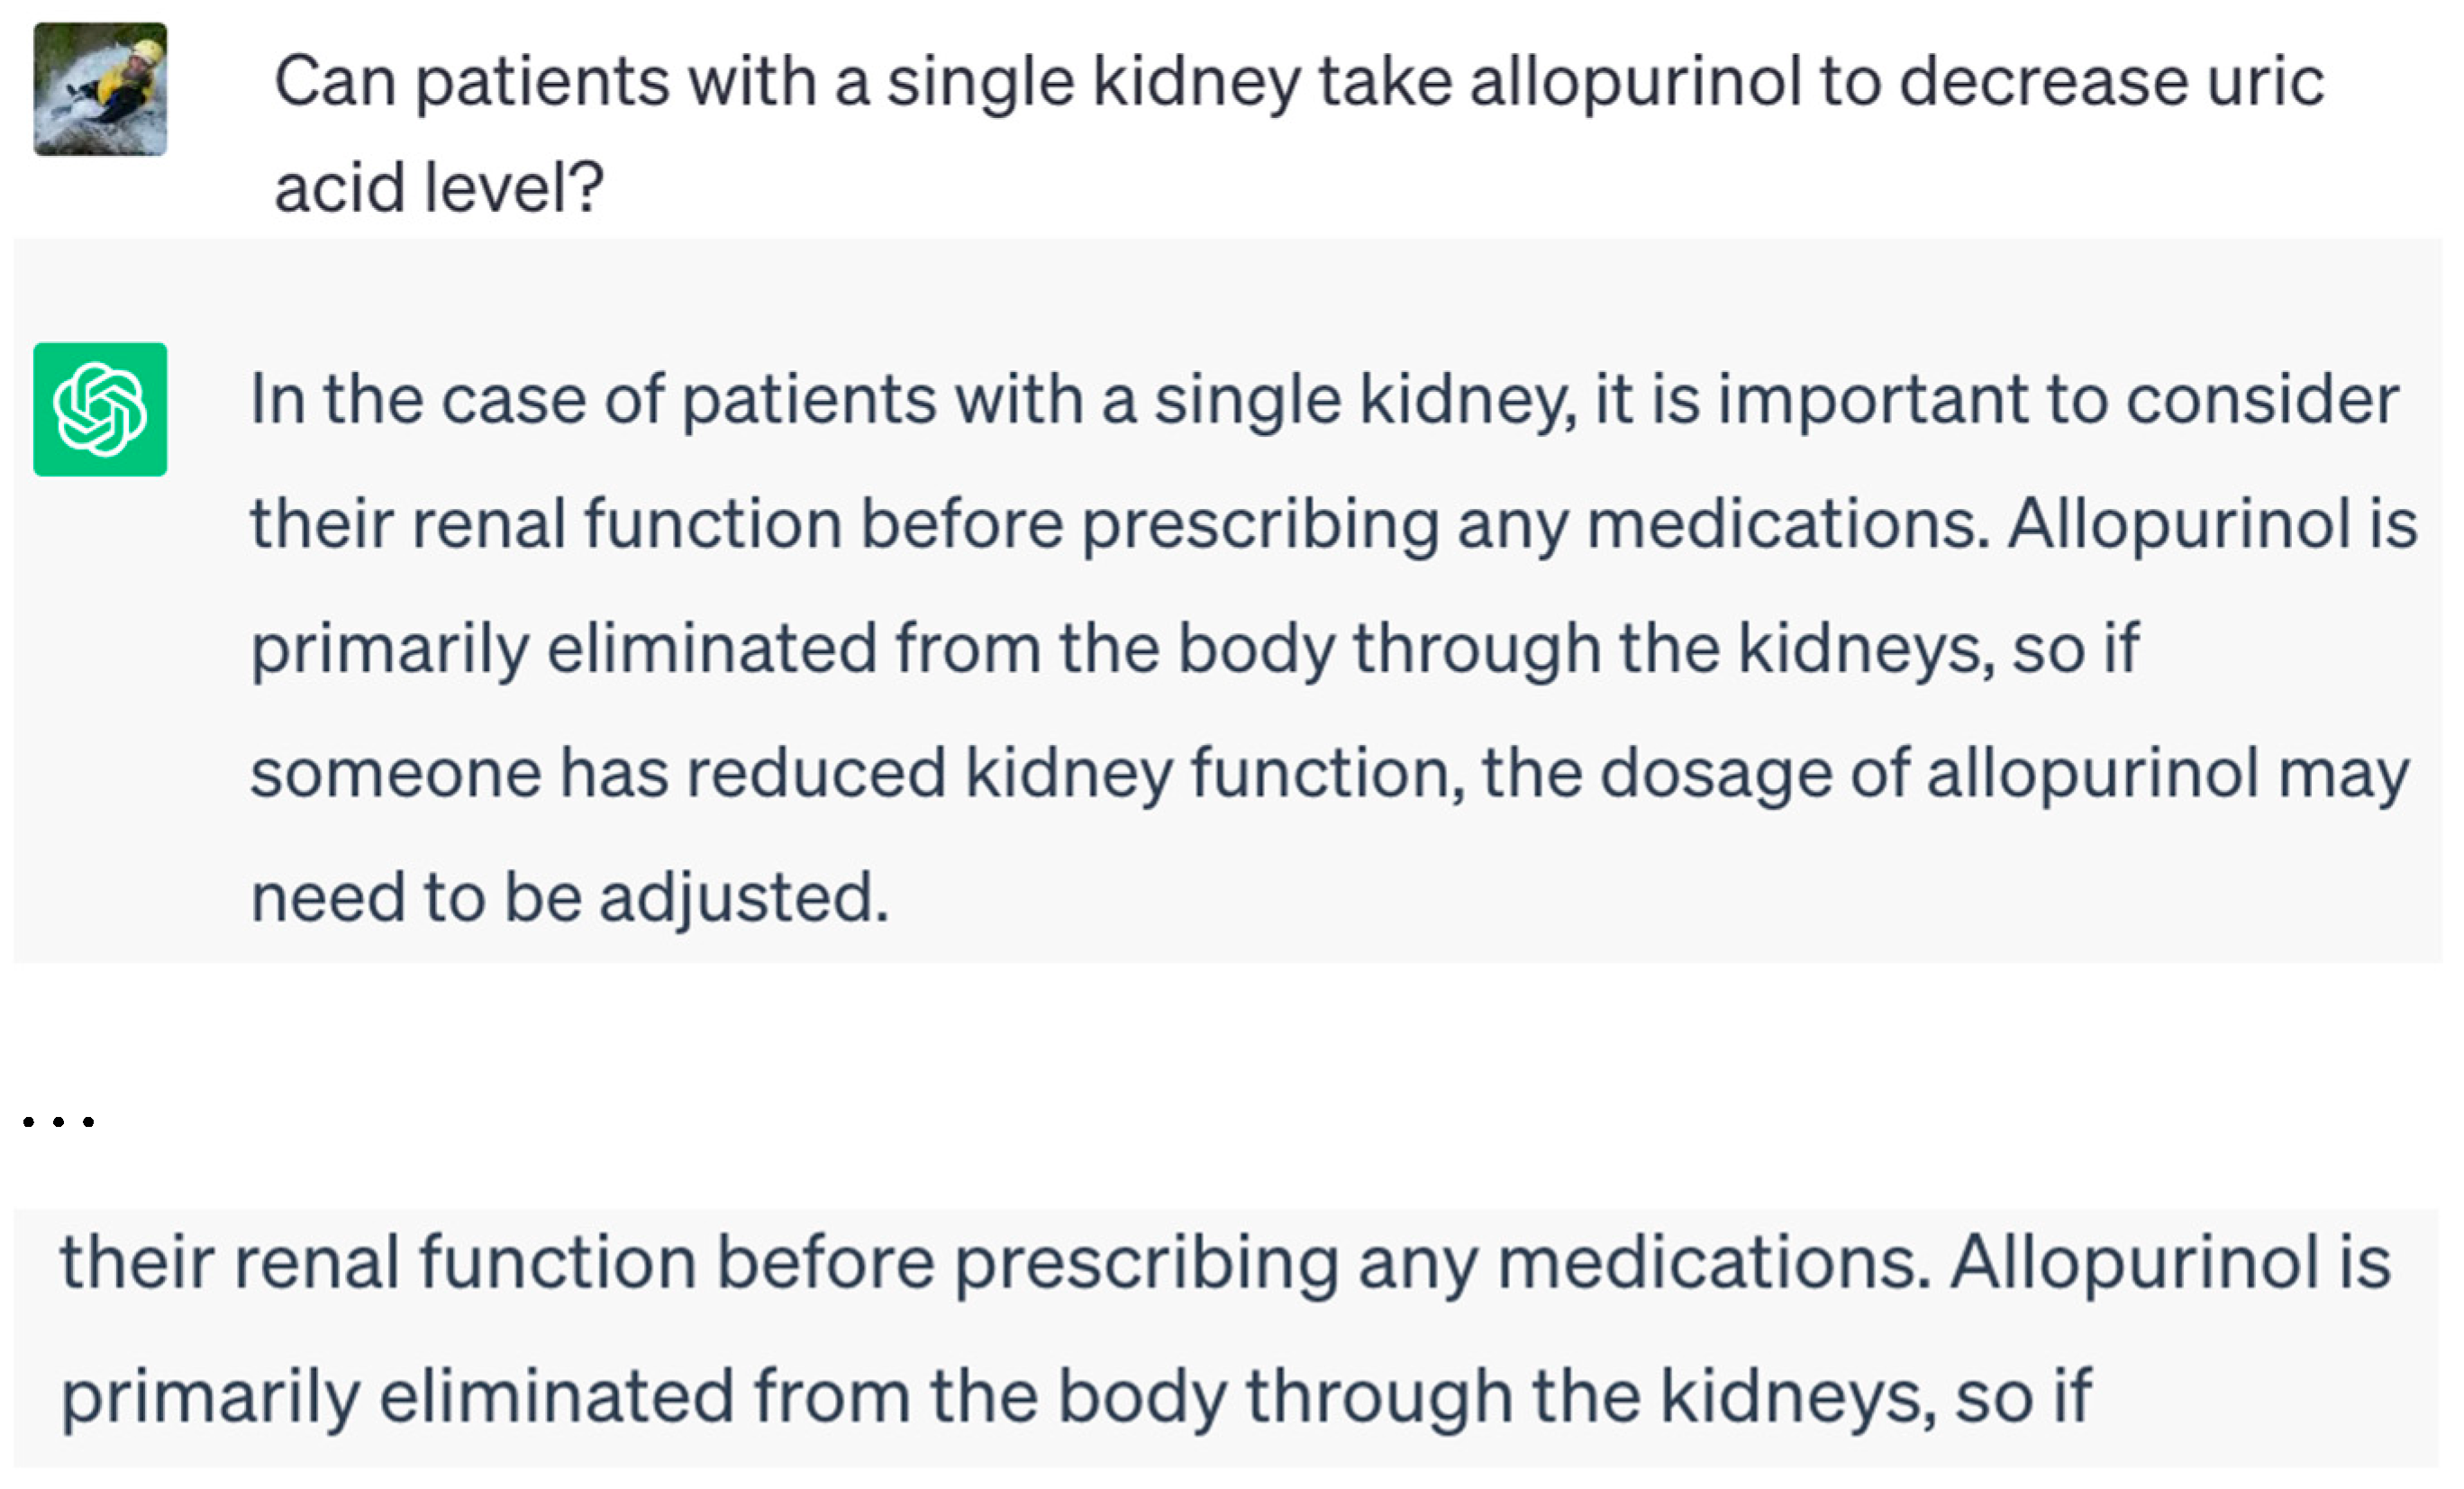Click "Allopurinol is" in the bottom excerpt
This screenshot has width=2464, height=1489.
2170,1263
